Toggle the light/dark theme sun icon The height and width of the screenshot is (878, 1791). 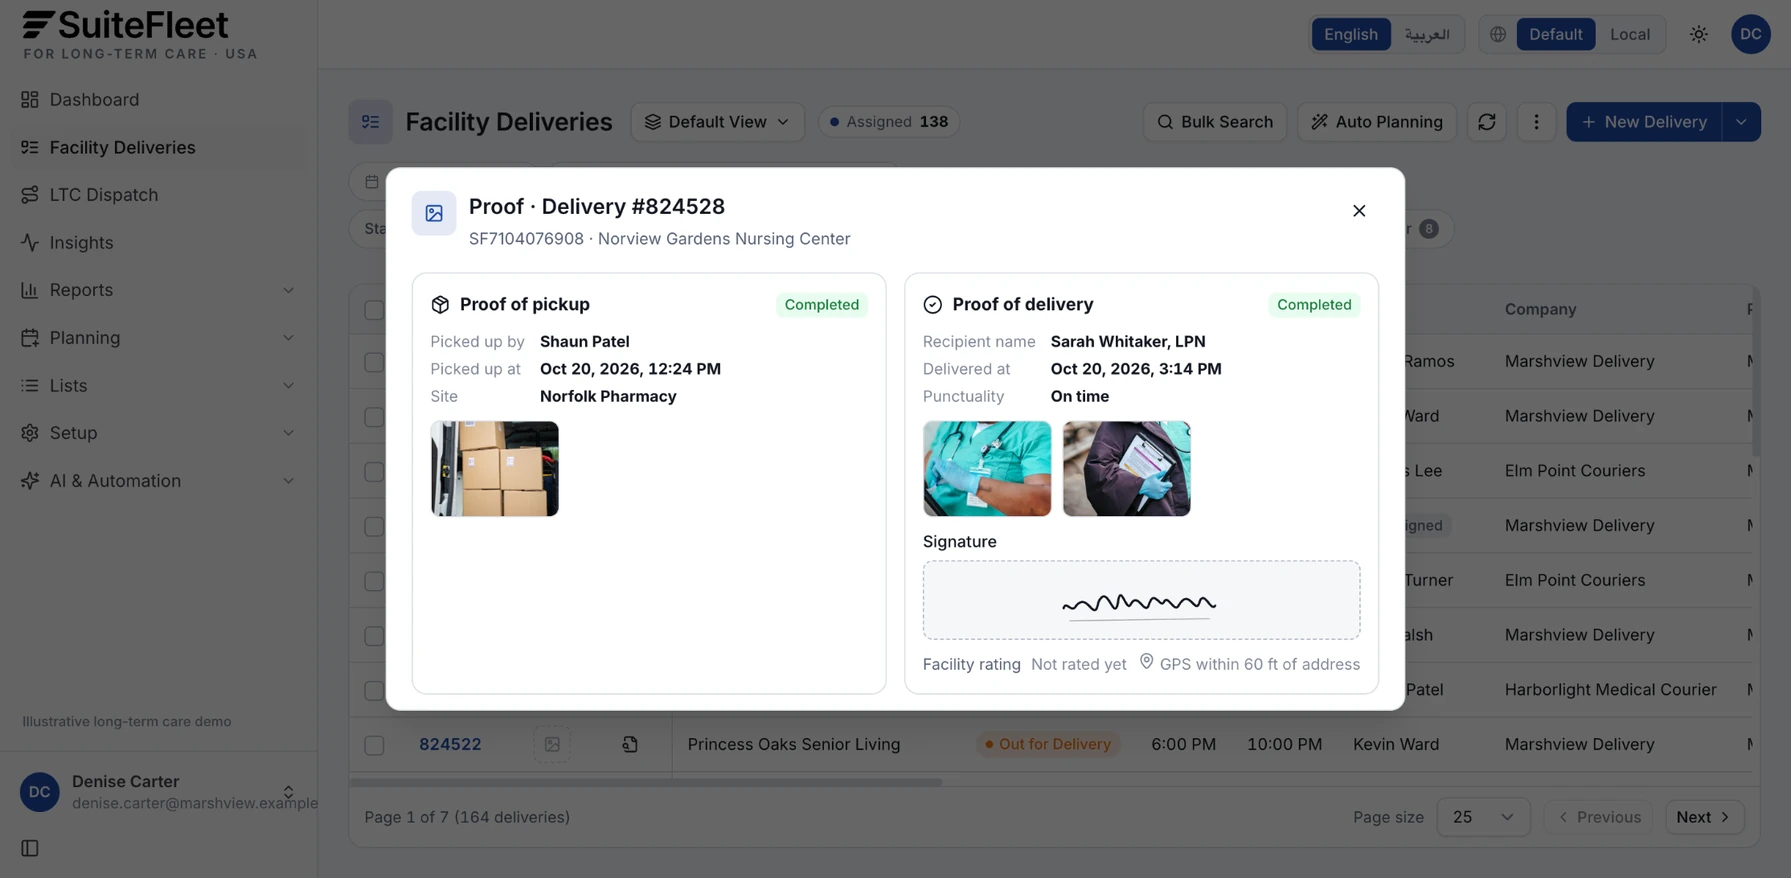tap(1699, 34)
